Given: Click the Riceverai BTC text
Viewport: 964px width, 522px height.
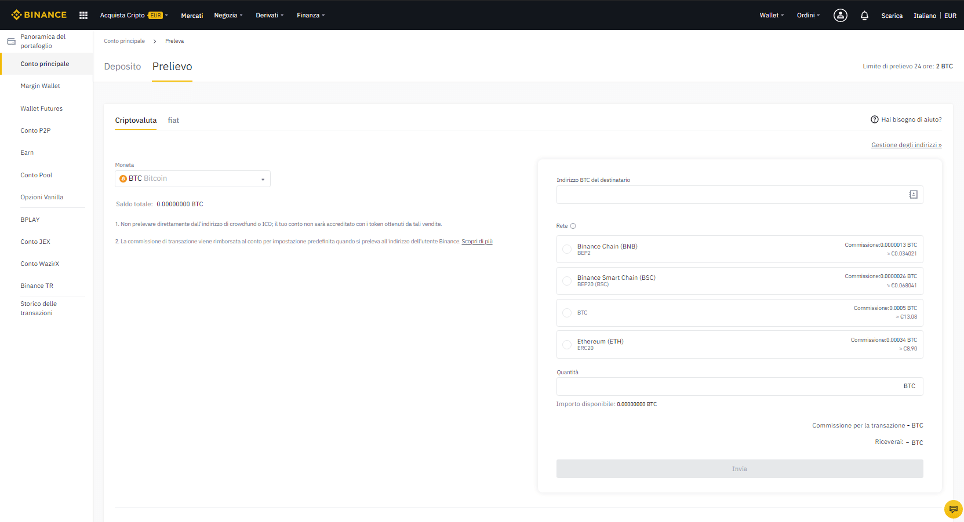Looking at the screenshot, I should pyautogui.click(x=899, y=442).
